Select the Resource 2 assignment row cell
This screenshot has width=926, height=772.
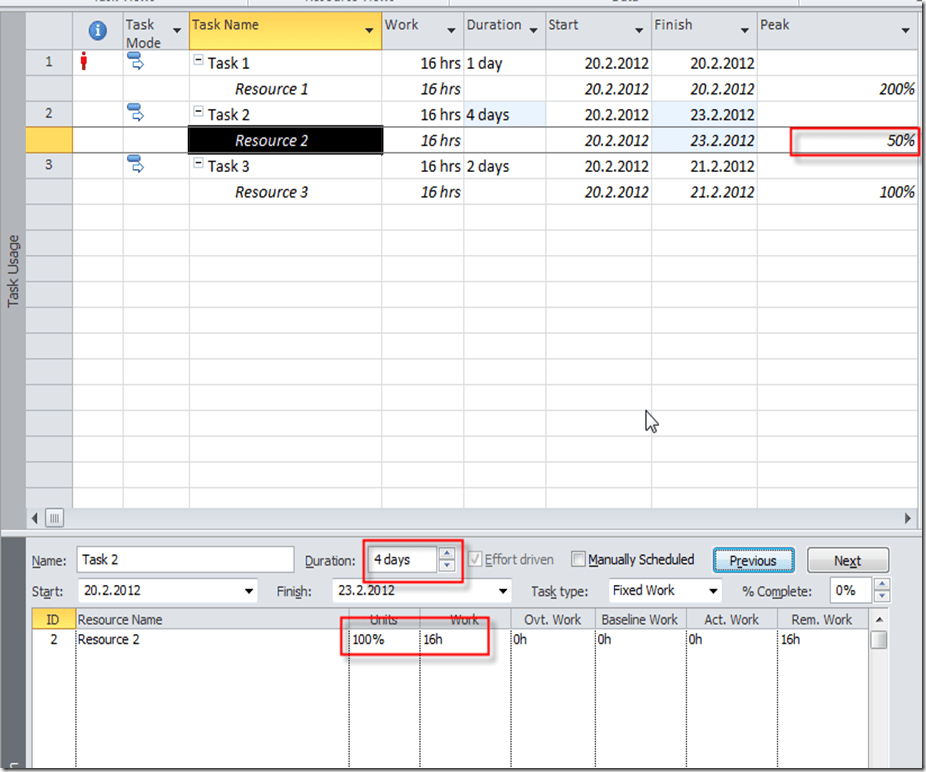point(285,141)
